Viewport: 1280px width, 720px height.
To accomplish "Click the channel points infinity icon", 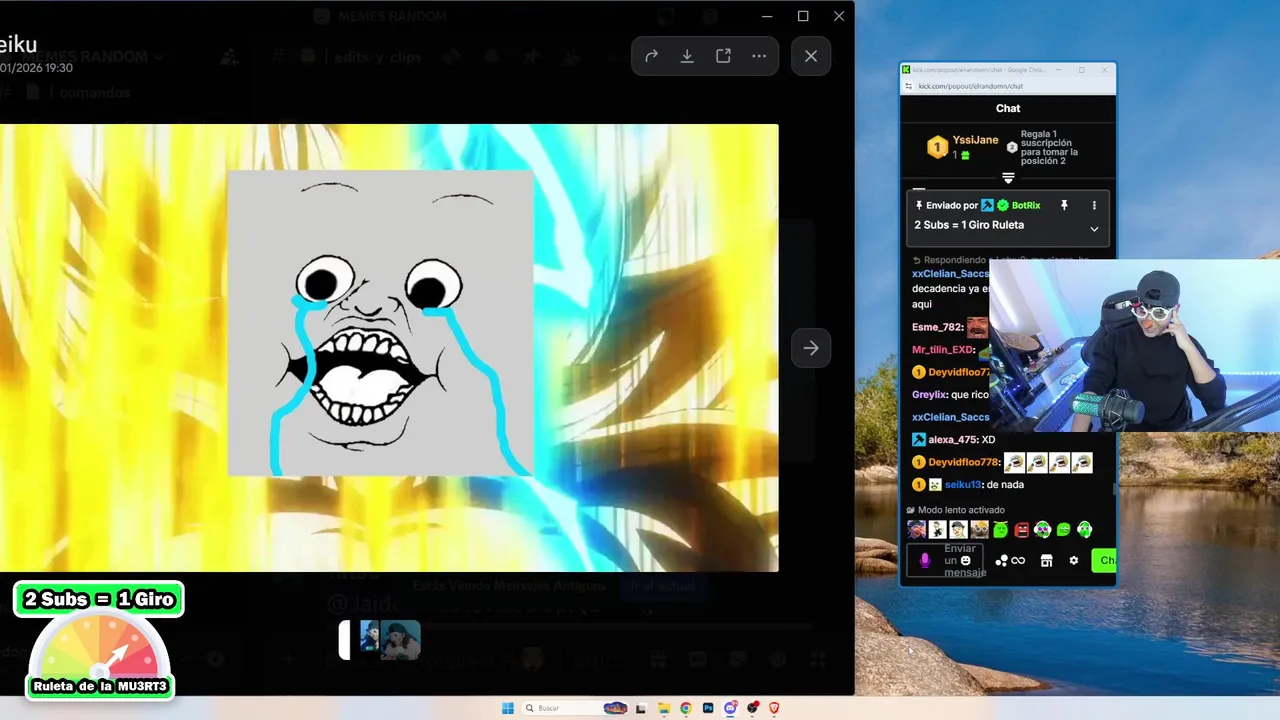I will [1018, 561].
